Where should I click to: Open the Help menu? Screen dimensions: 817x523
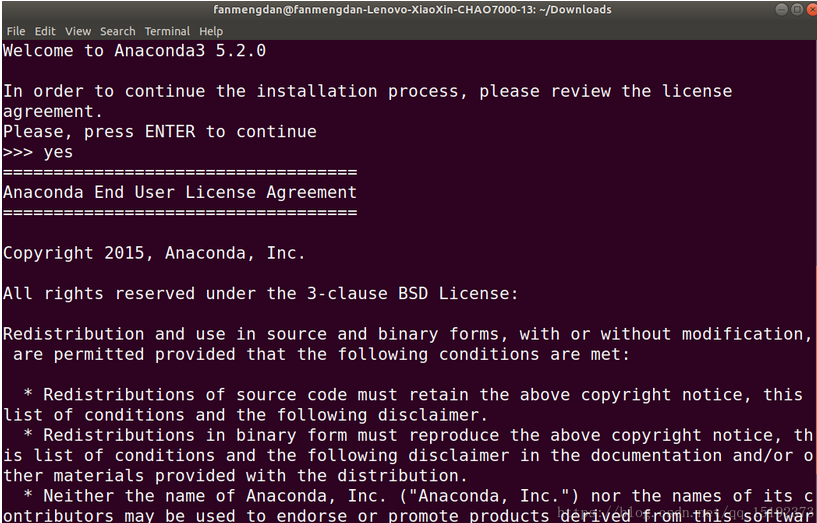(x=211, y=31)
